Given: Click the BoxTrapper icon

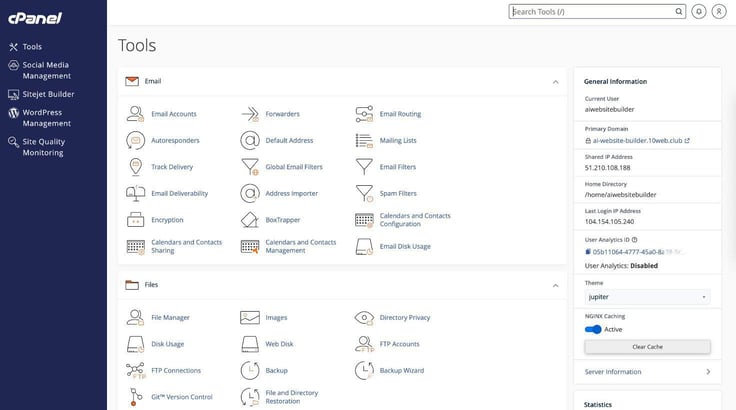Looking at the screenshot, I should (250, 220).
